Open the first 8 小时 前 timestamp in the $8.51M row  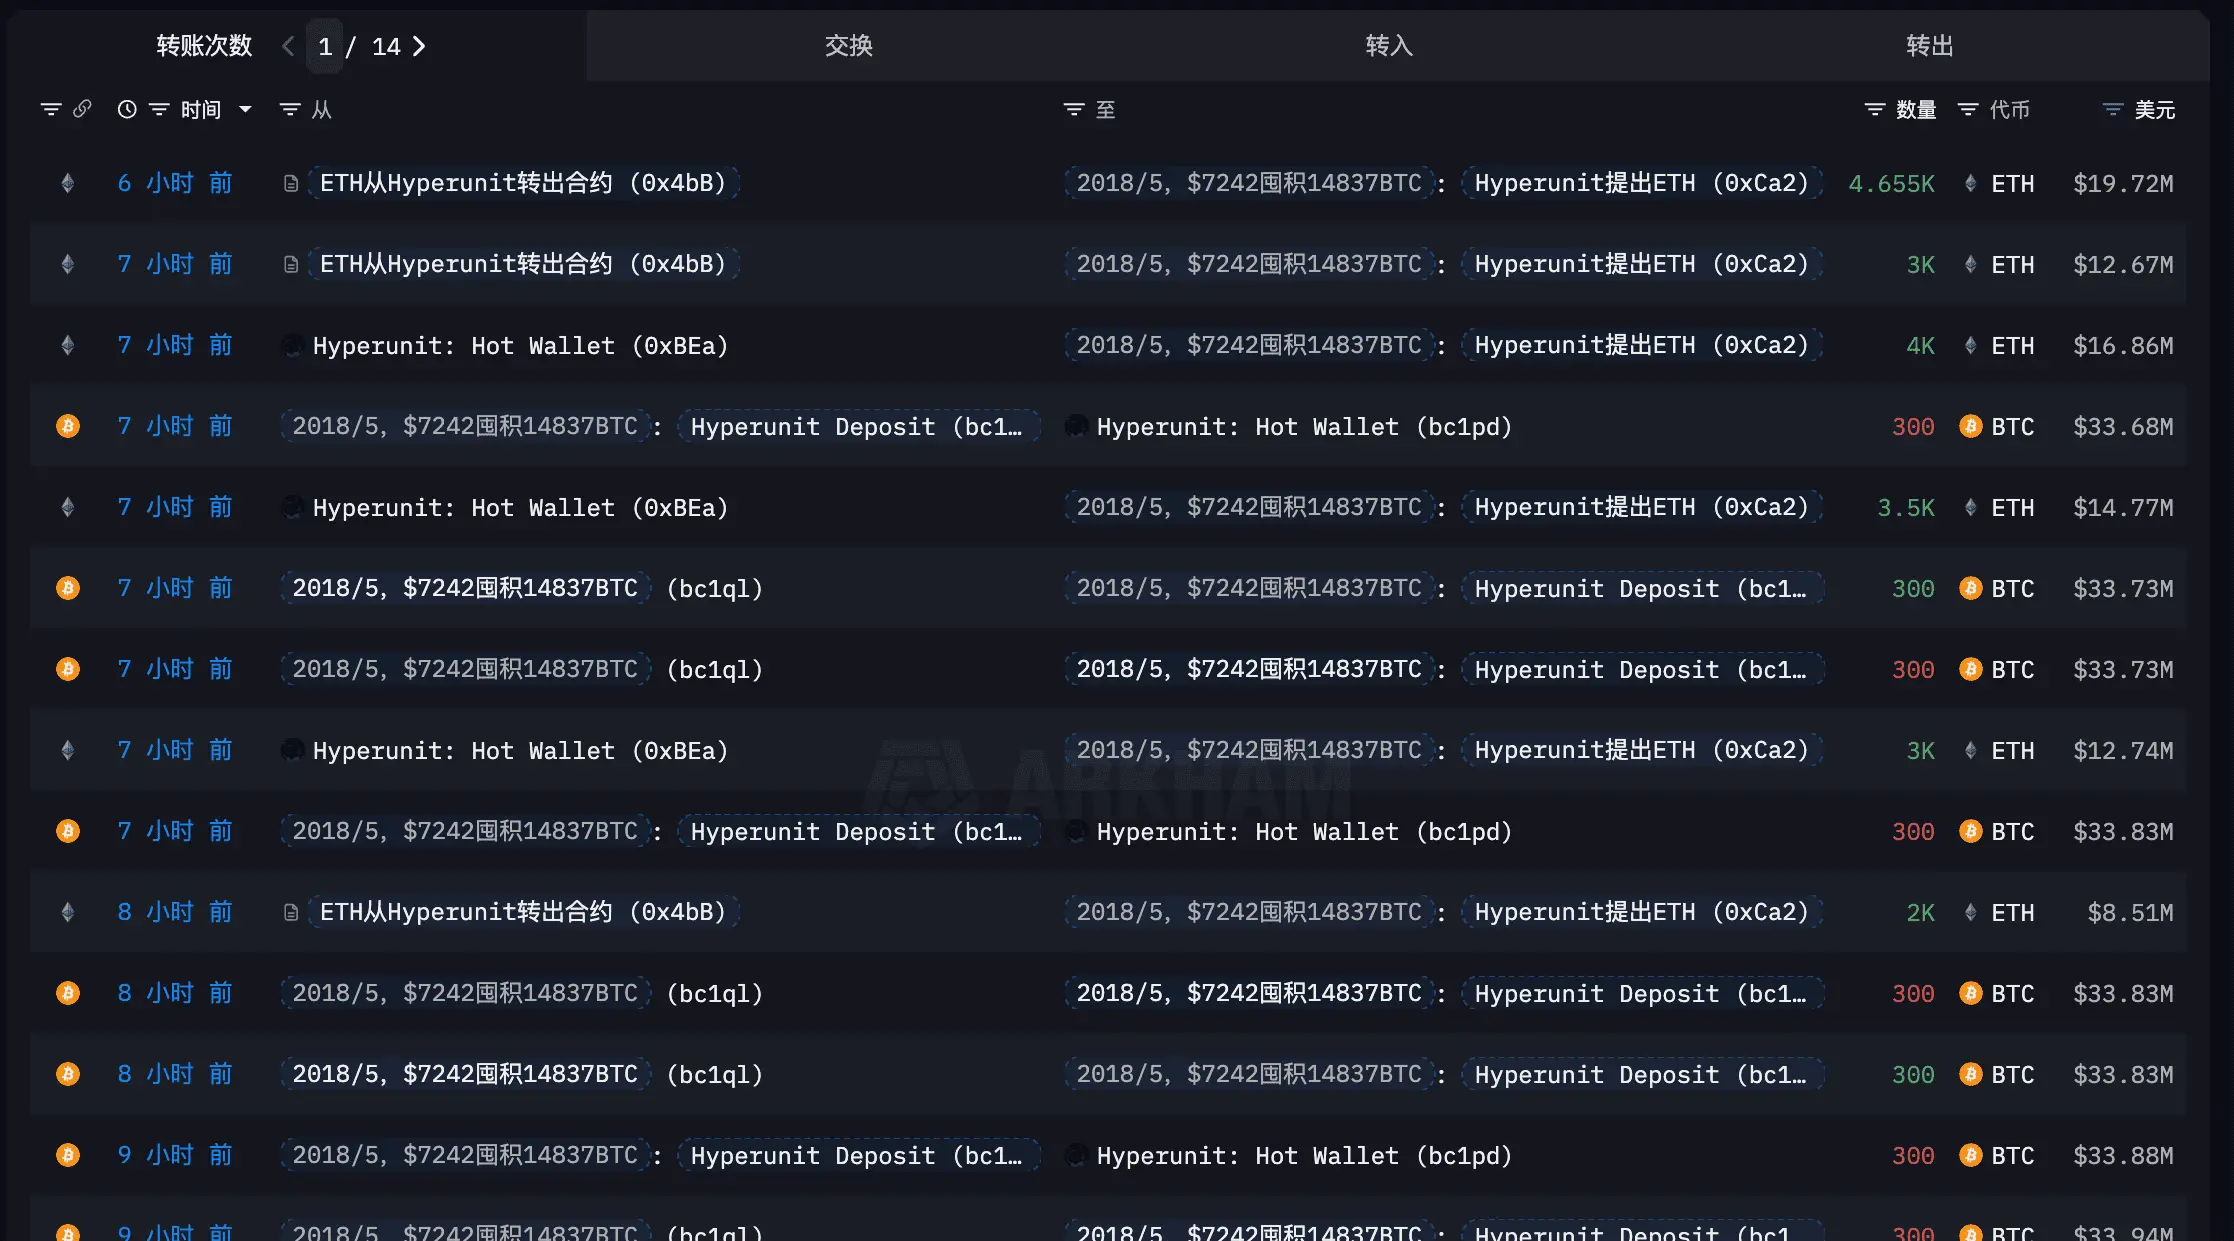click(175, 912)
